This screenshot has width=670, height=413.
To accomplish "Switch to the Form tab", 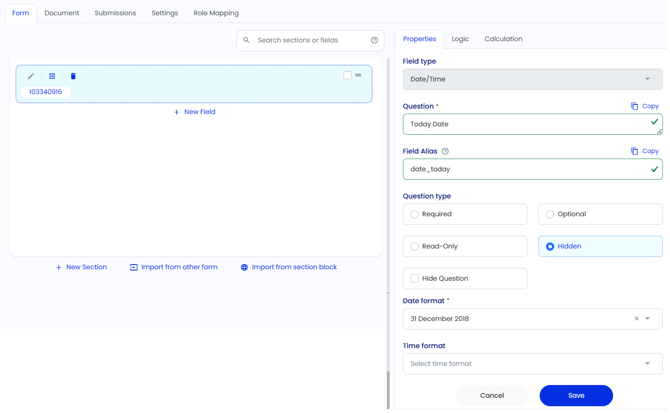I will (x=21, y=13).
